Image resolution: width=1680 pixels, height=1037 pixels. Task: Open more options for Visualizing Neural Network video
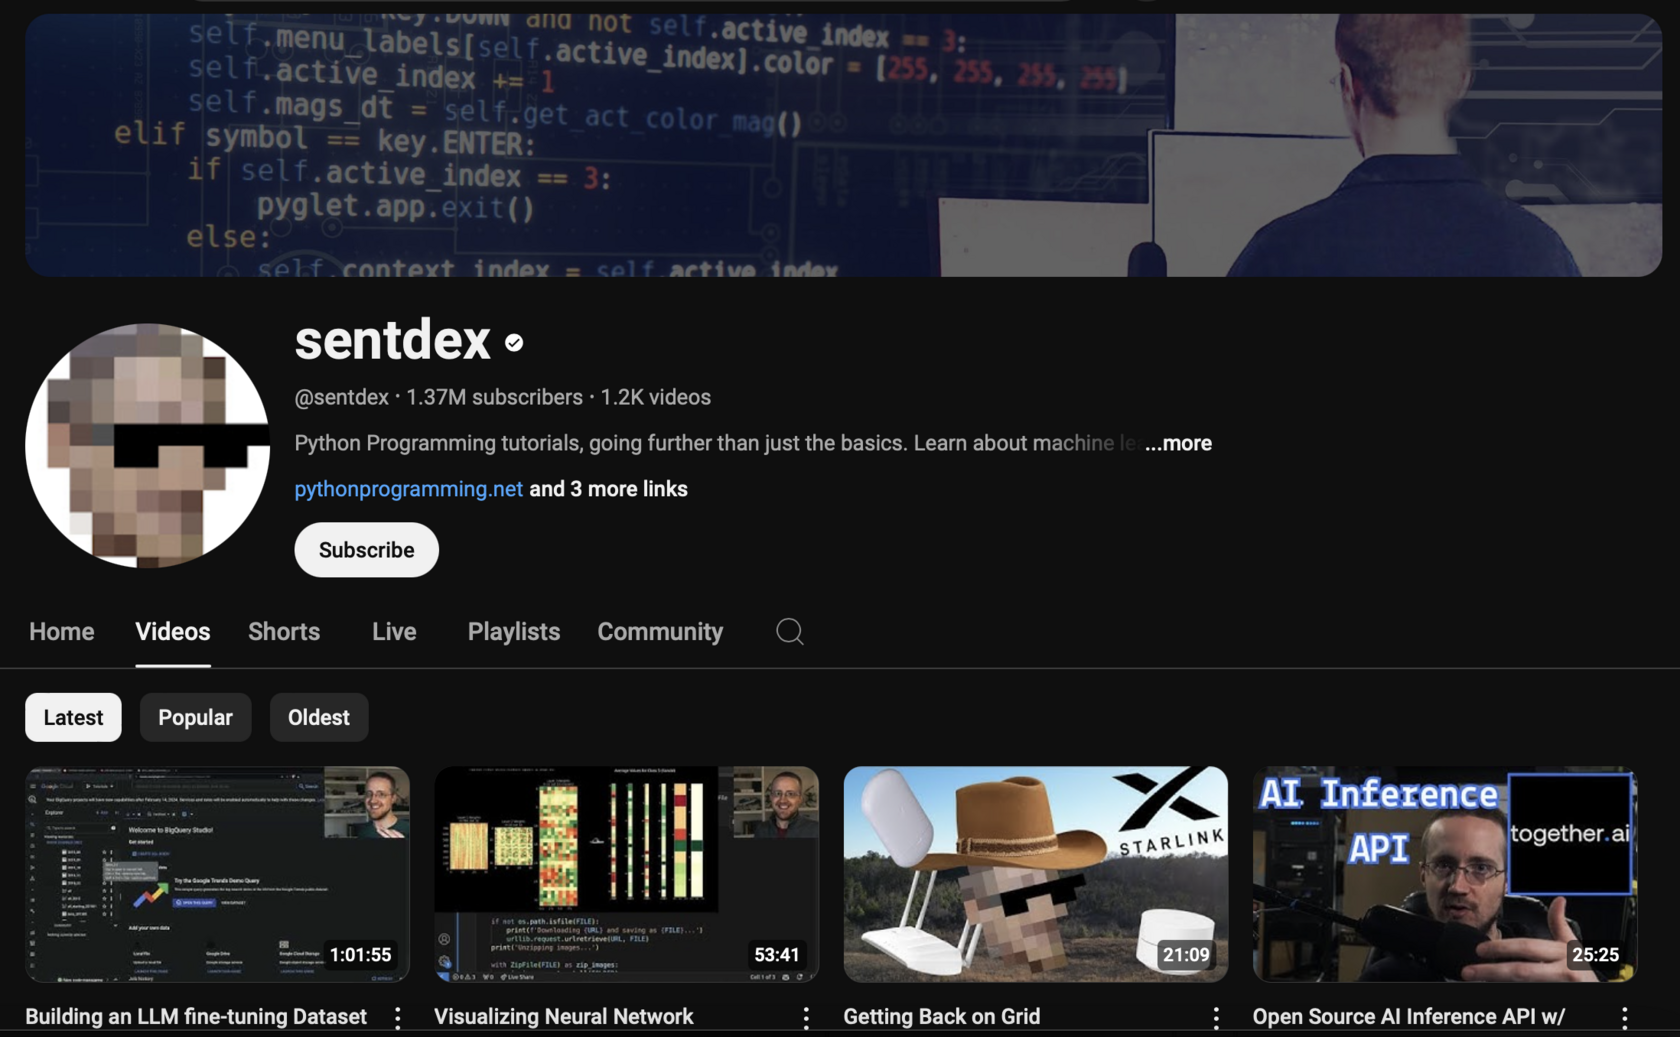tap(806, 1017)
